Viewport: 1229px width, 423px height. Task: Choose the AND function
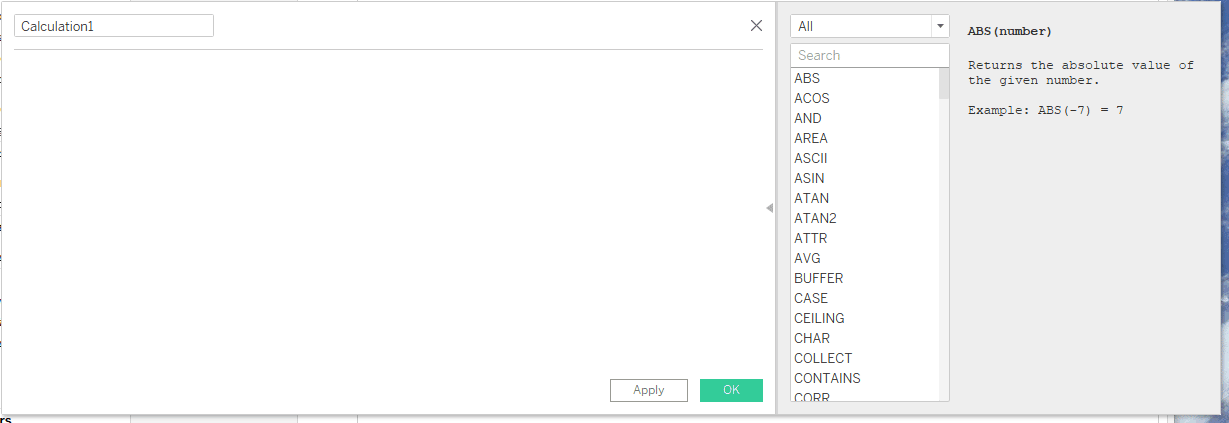coord(808,118)
